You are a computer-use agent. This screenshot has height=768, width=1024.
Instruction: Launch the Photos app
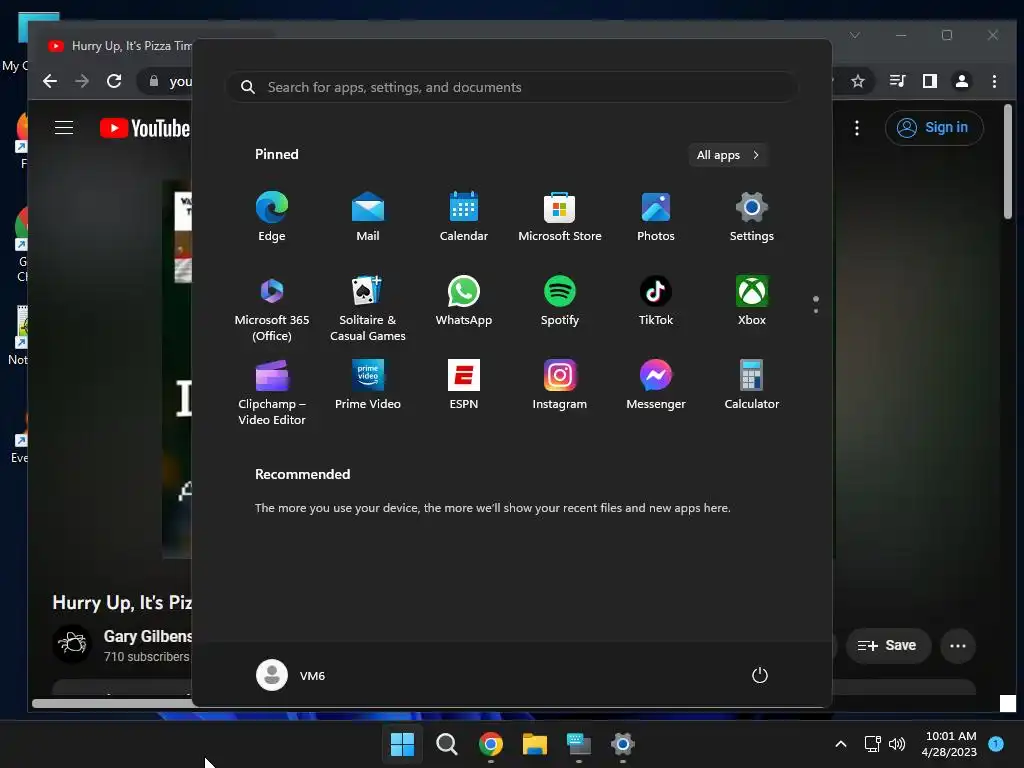coord(656,217)
